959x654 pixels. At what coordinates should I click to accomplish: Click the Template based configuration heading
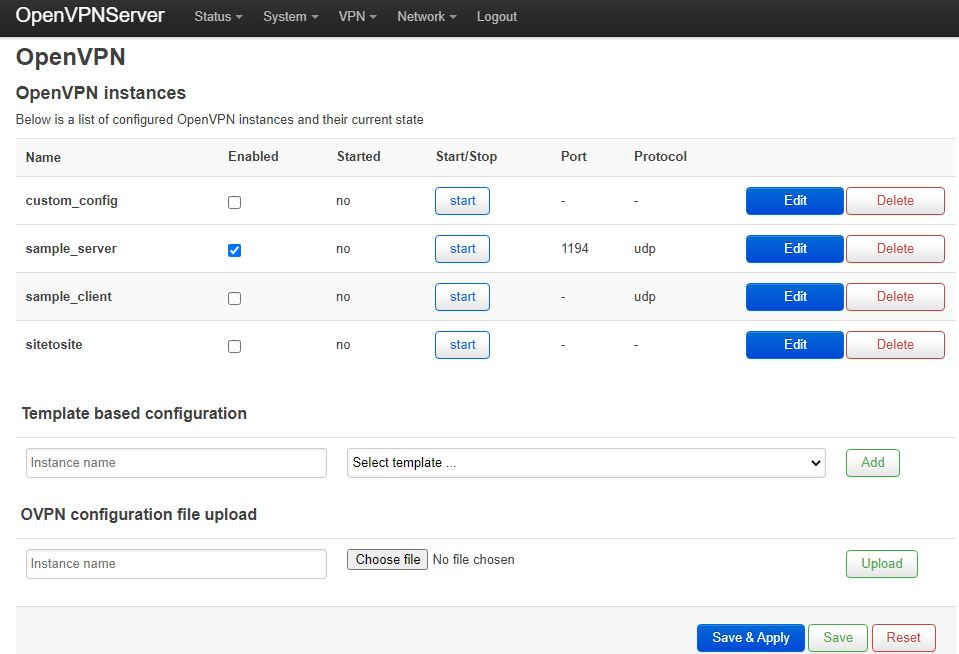pyautogui.click(x=135, y=414)
